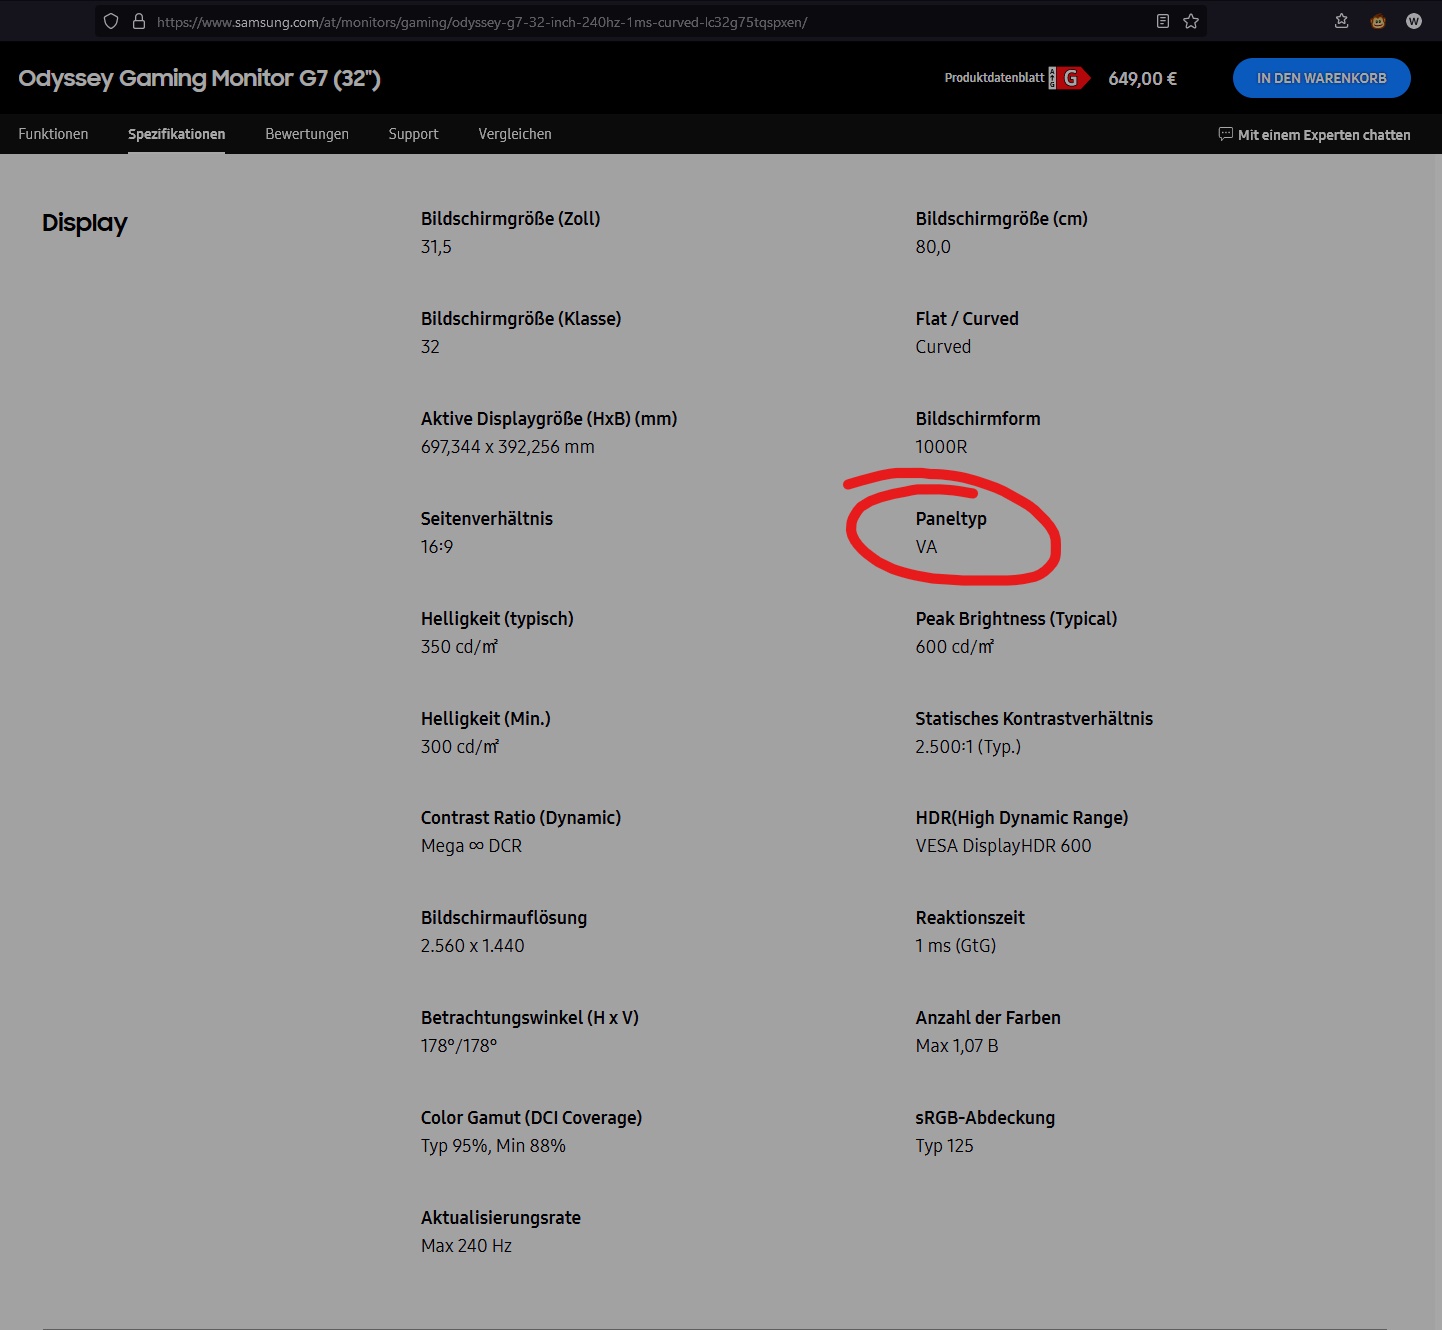Click the Odyssey Gaming Monitor G7 title
1442x1330 pixels.
198,78
